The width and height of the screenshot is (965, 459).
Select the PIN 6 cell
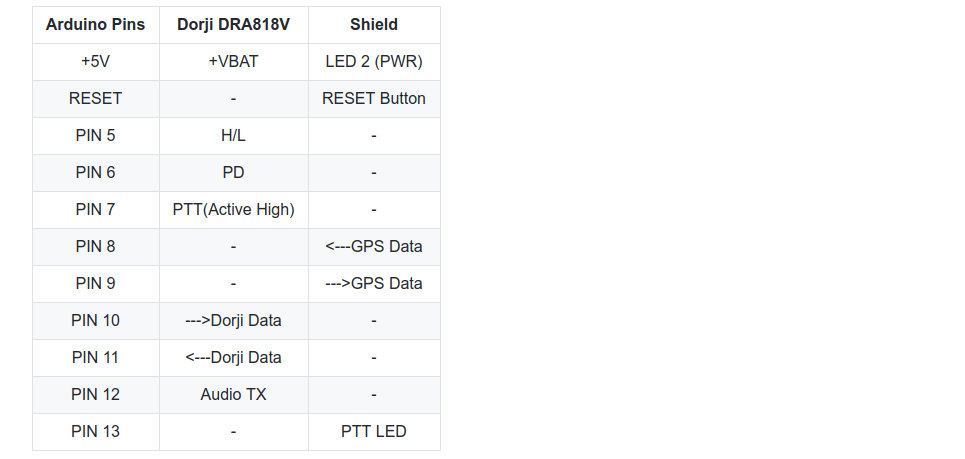point(95,172)
